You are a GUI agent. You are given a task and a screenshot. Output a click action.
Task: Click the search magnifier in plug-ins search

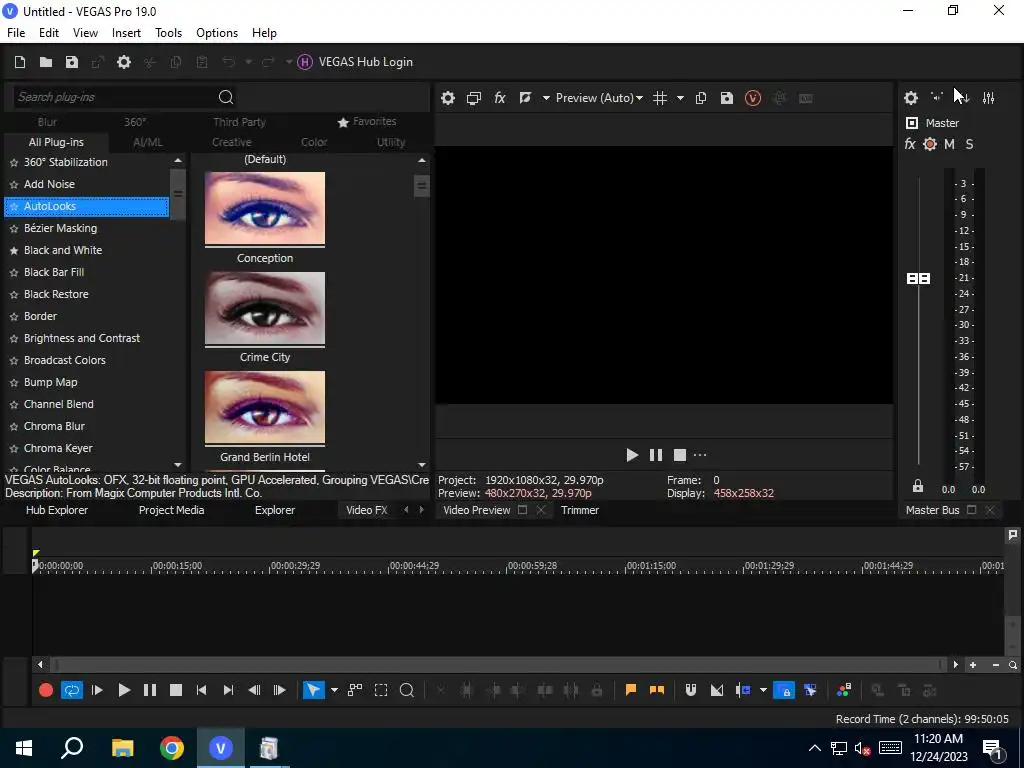(x=226, y=97)
